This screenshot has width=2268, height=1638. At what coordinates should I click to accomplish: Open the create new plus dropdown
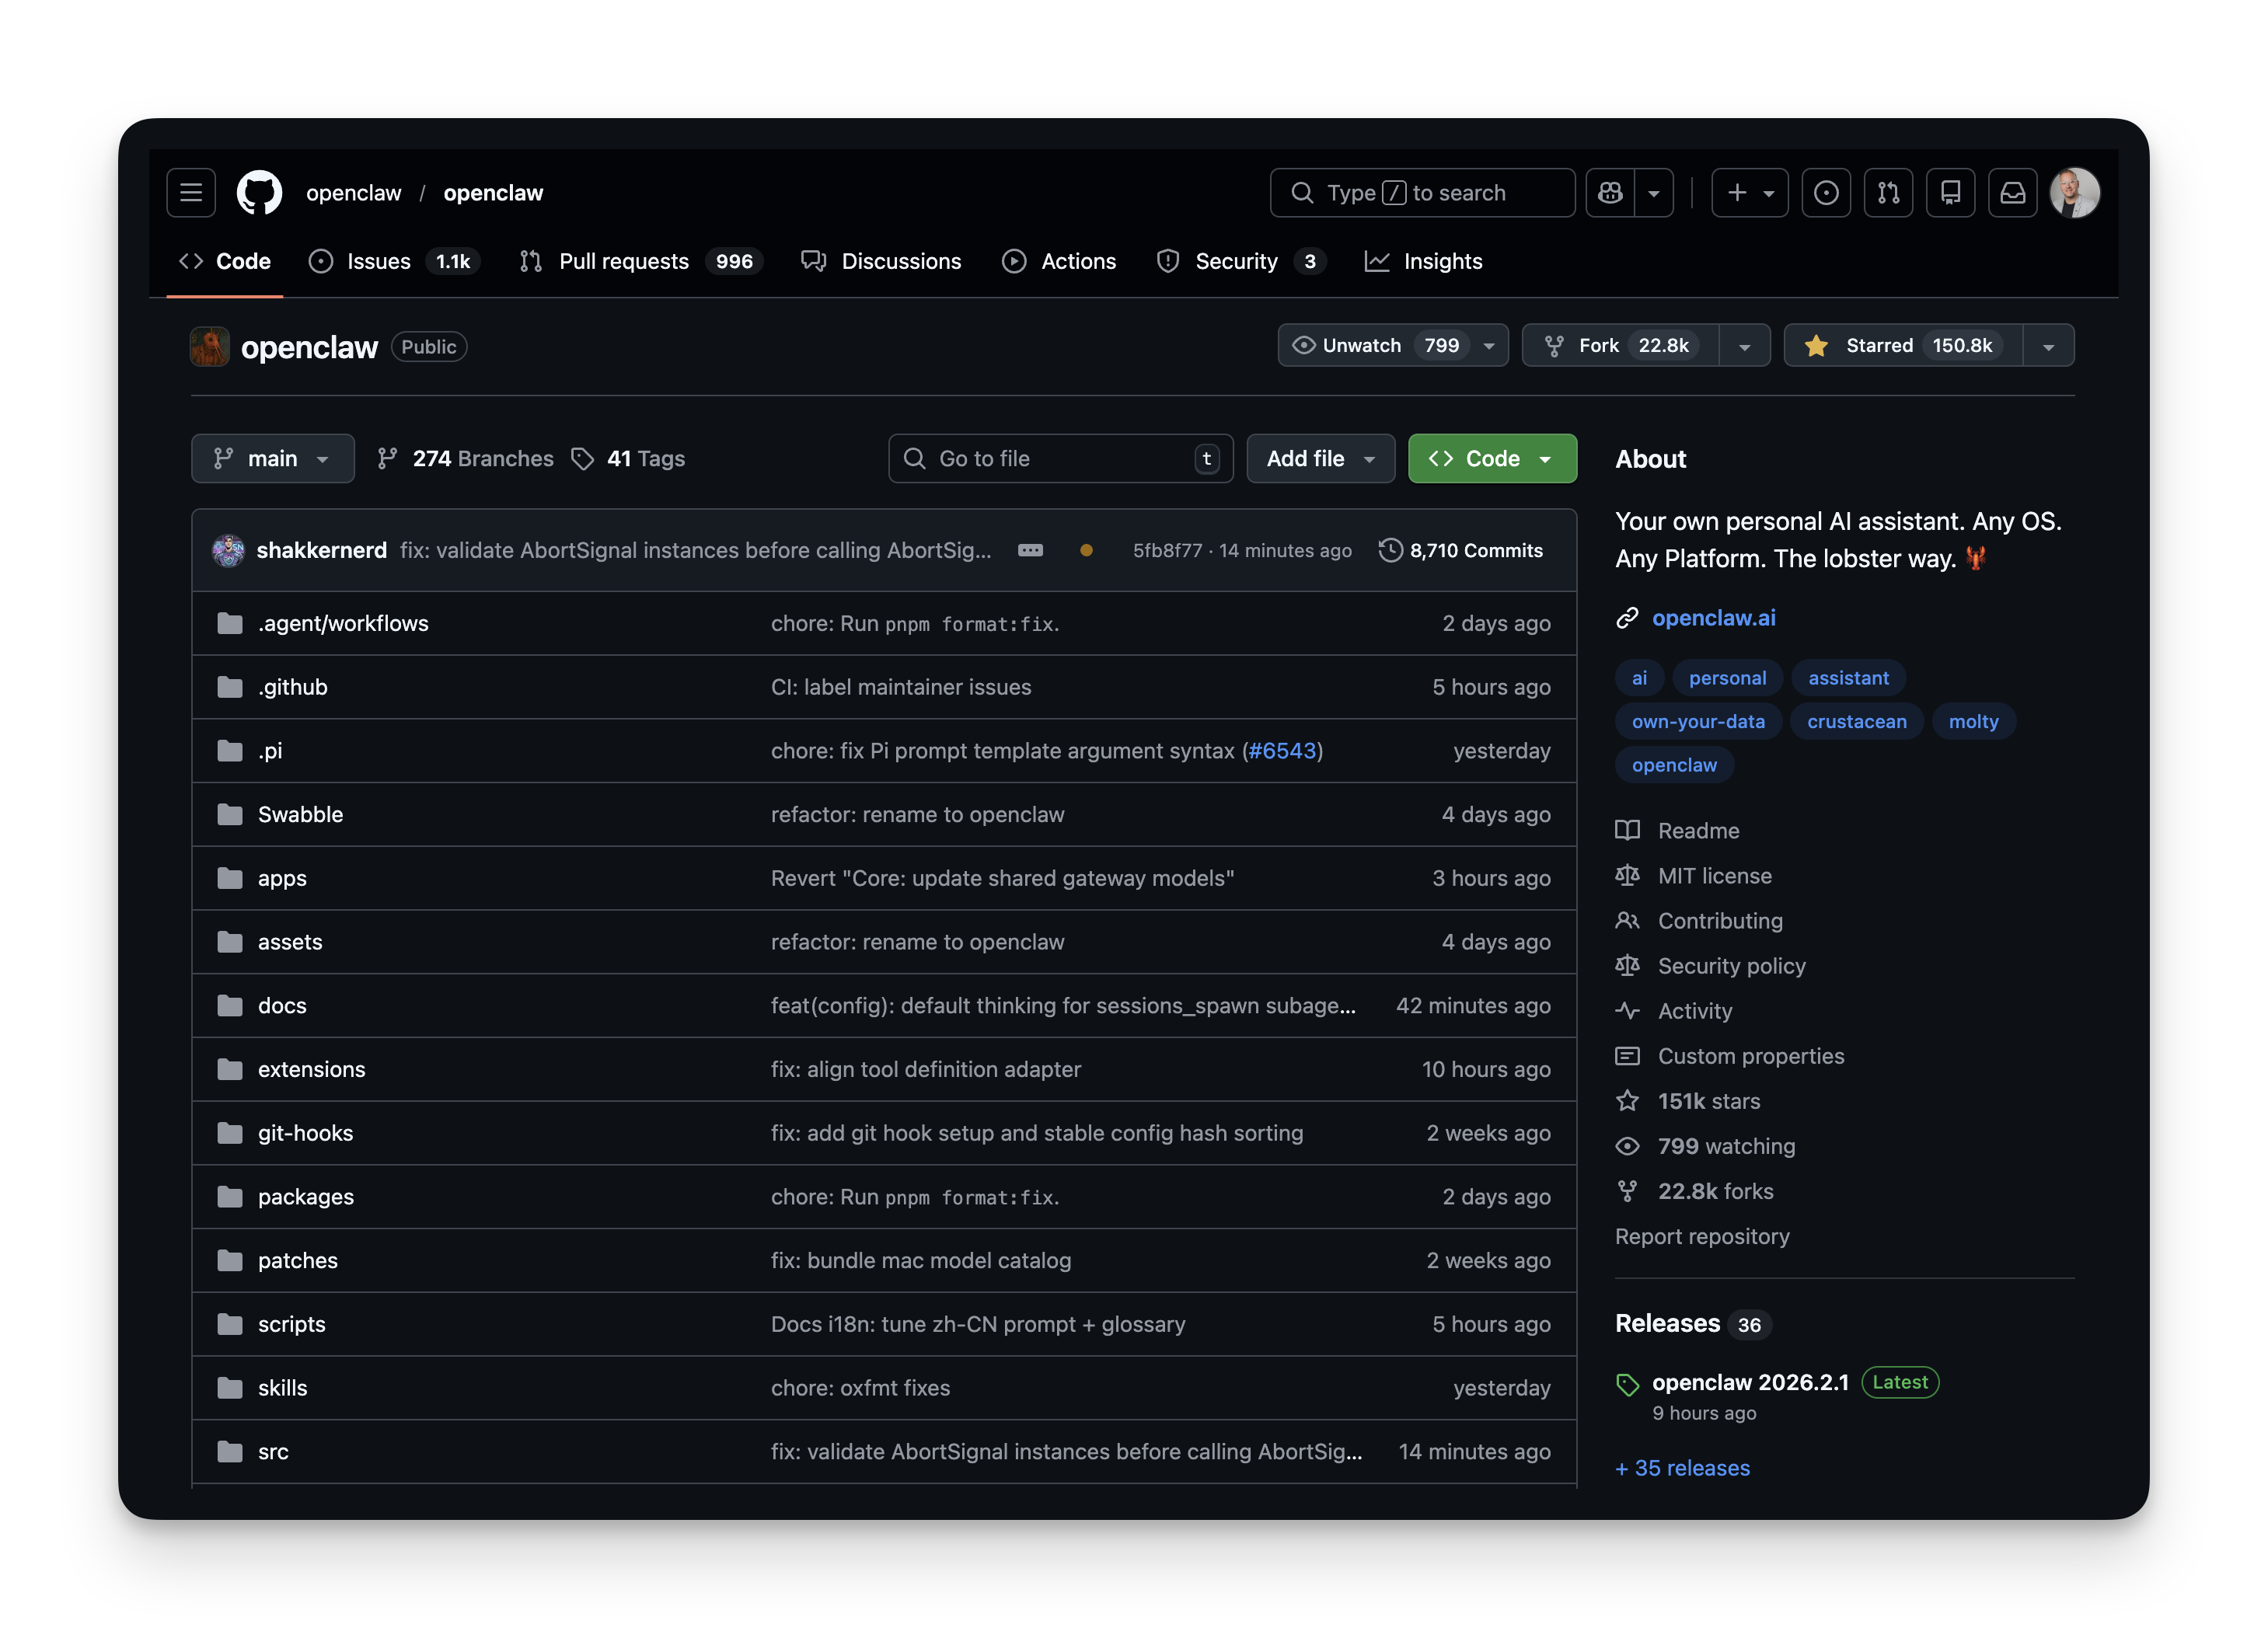point(1750,192)
